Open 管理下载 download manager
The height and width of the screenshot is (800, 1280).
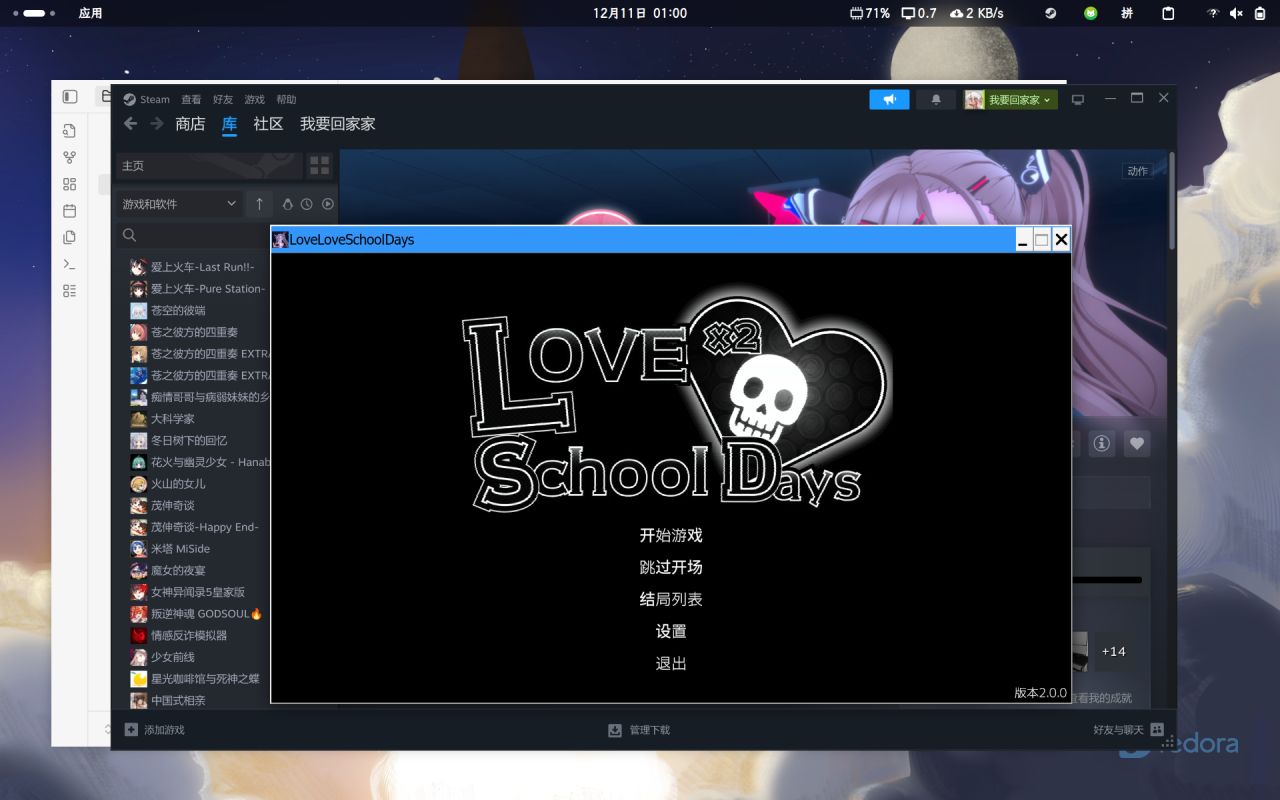639,730
